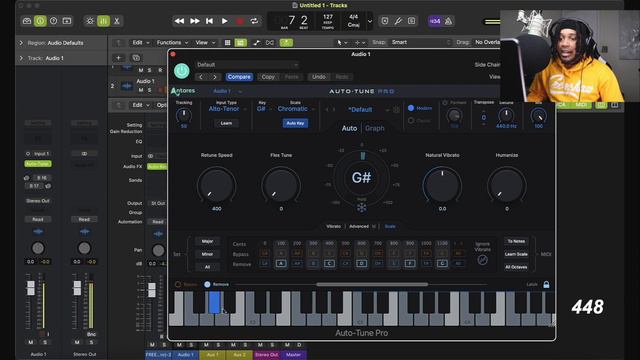Screen dimensions: 640x360
Task: Toggle the Automation curve icon
Action: tap(256, 42)
